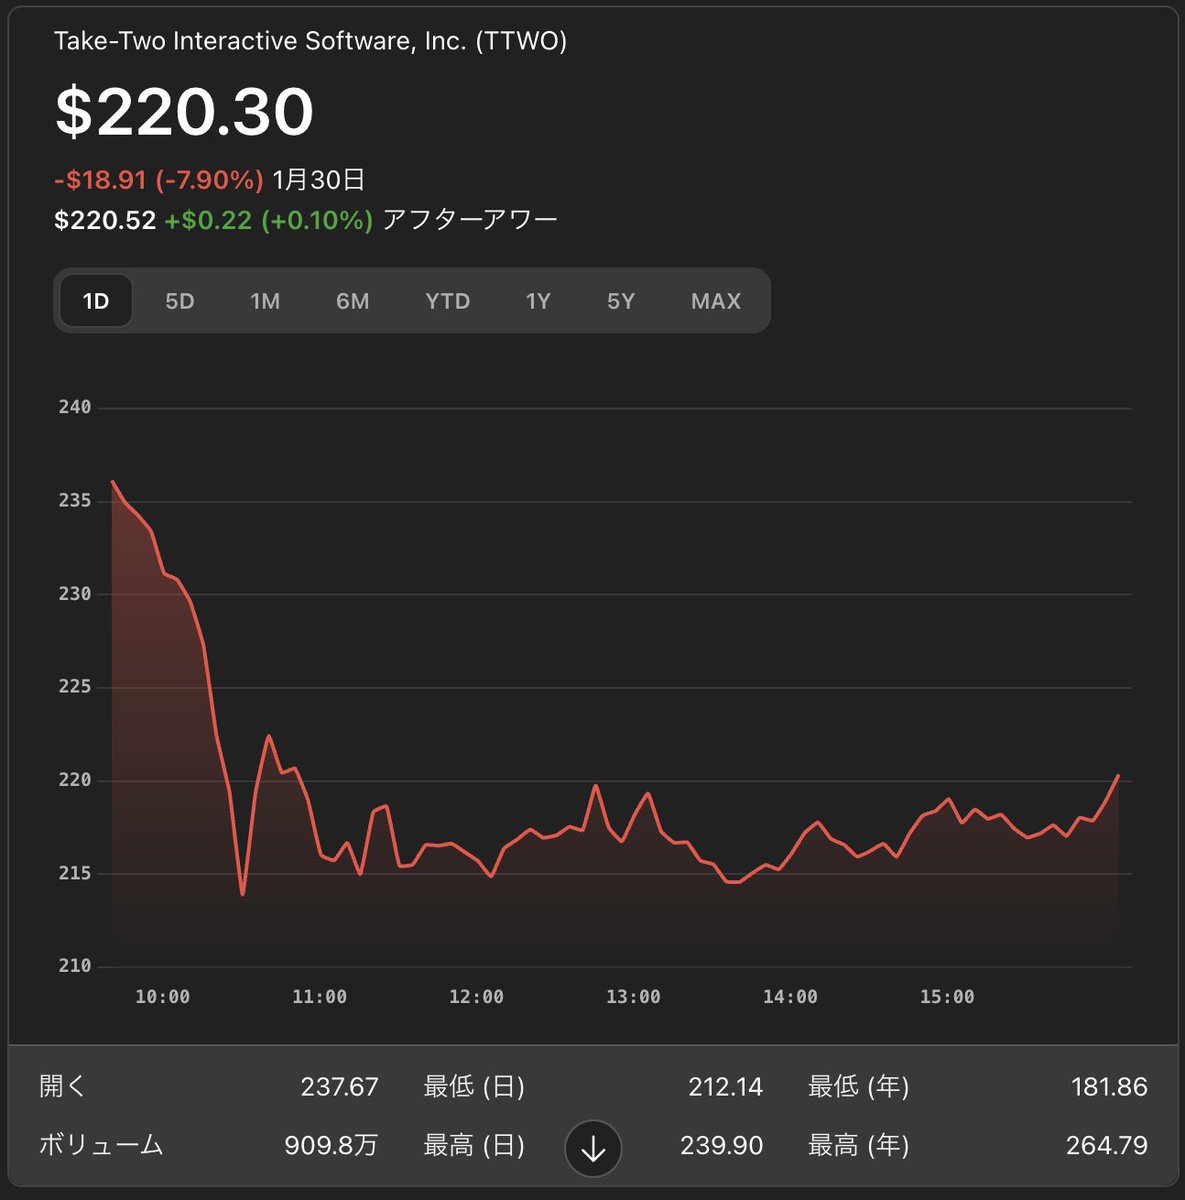Click the 225 price axis label

75,687
